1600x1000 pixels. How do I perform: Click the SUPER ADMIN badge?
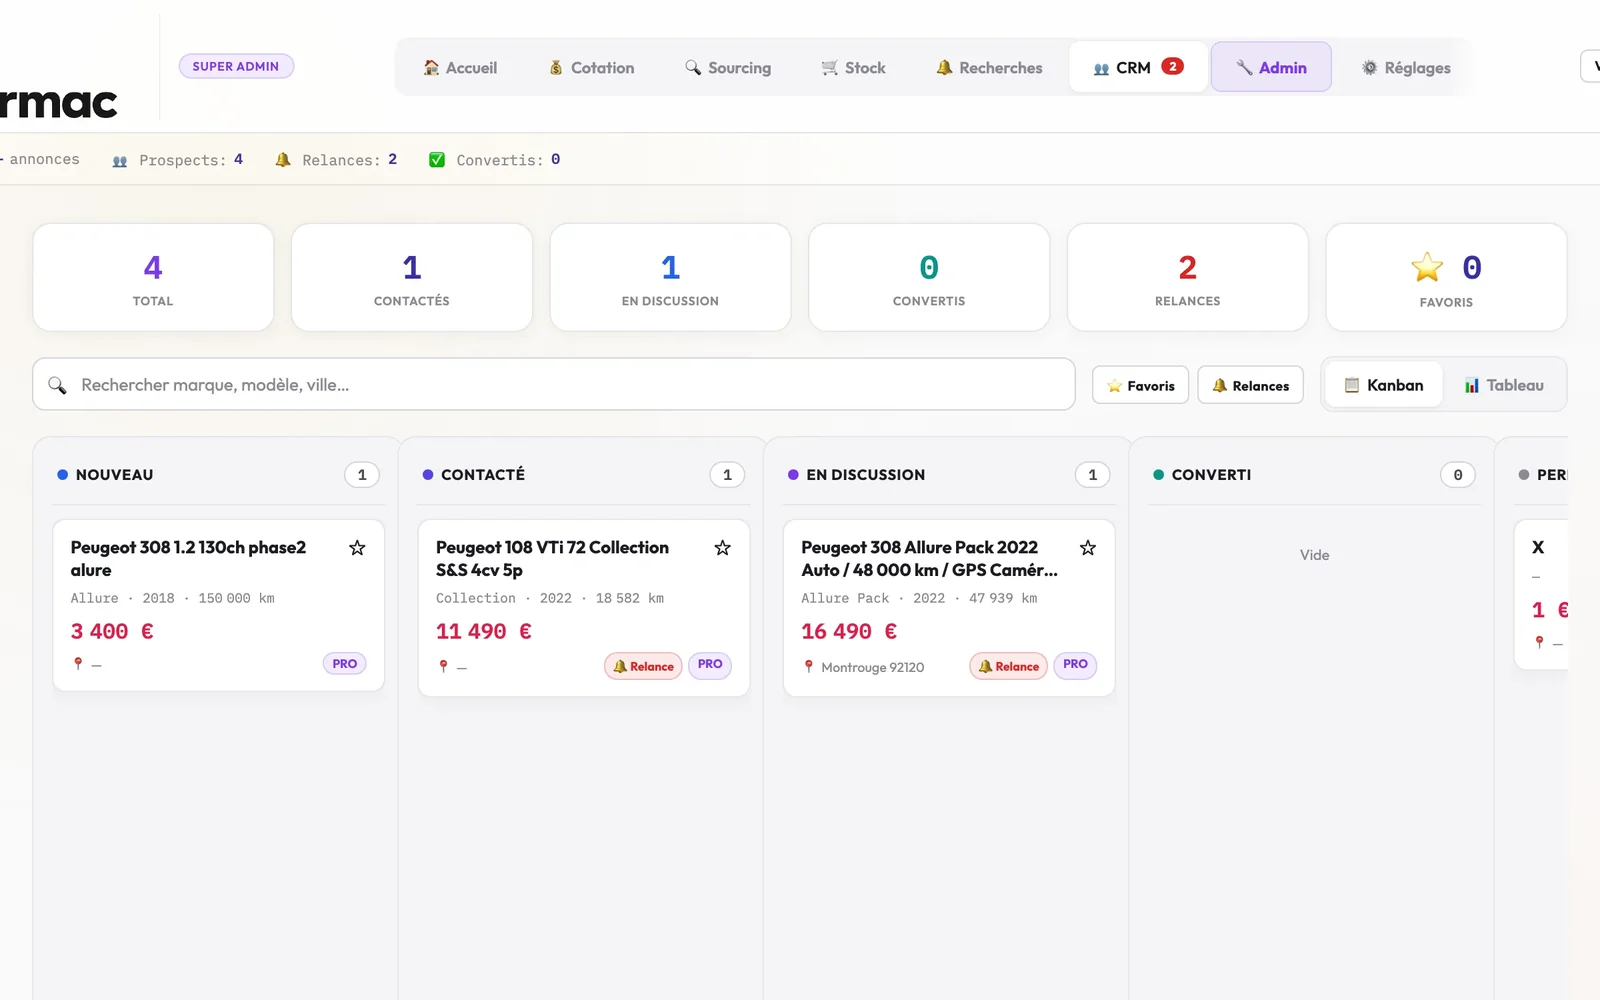point(236,66)
